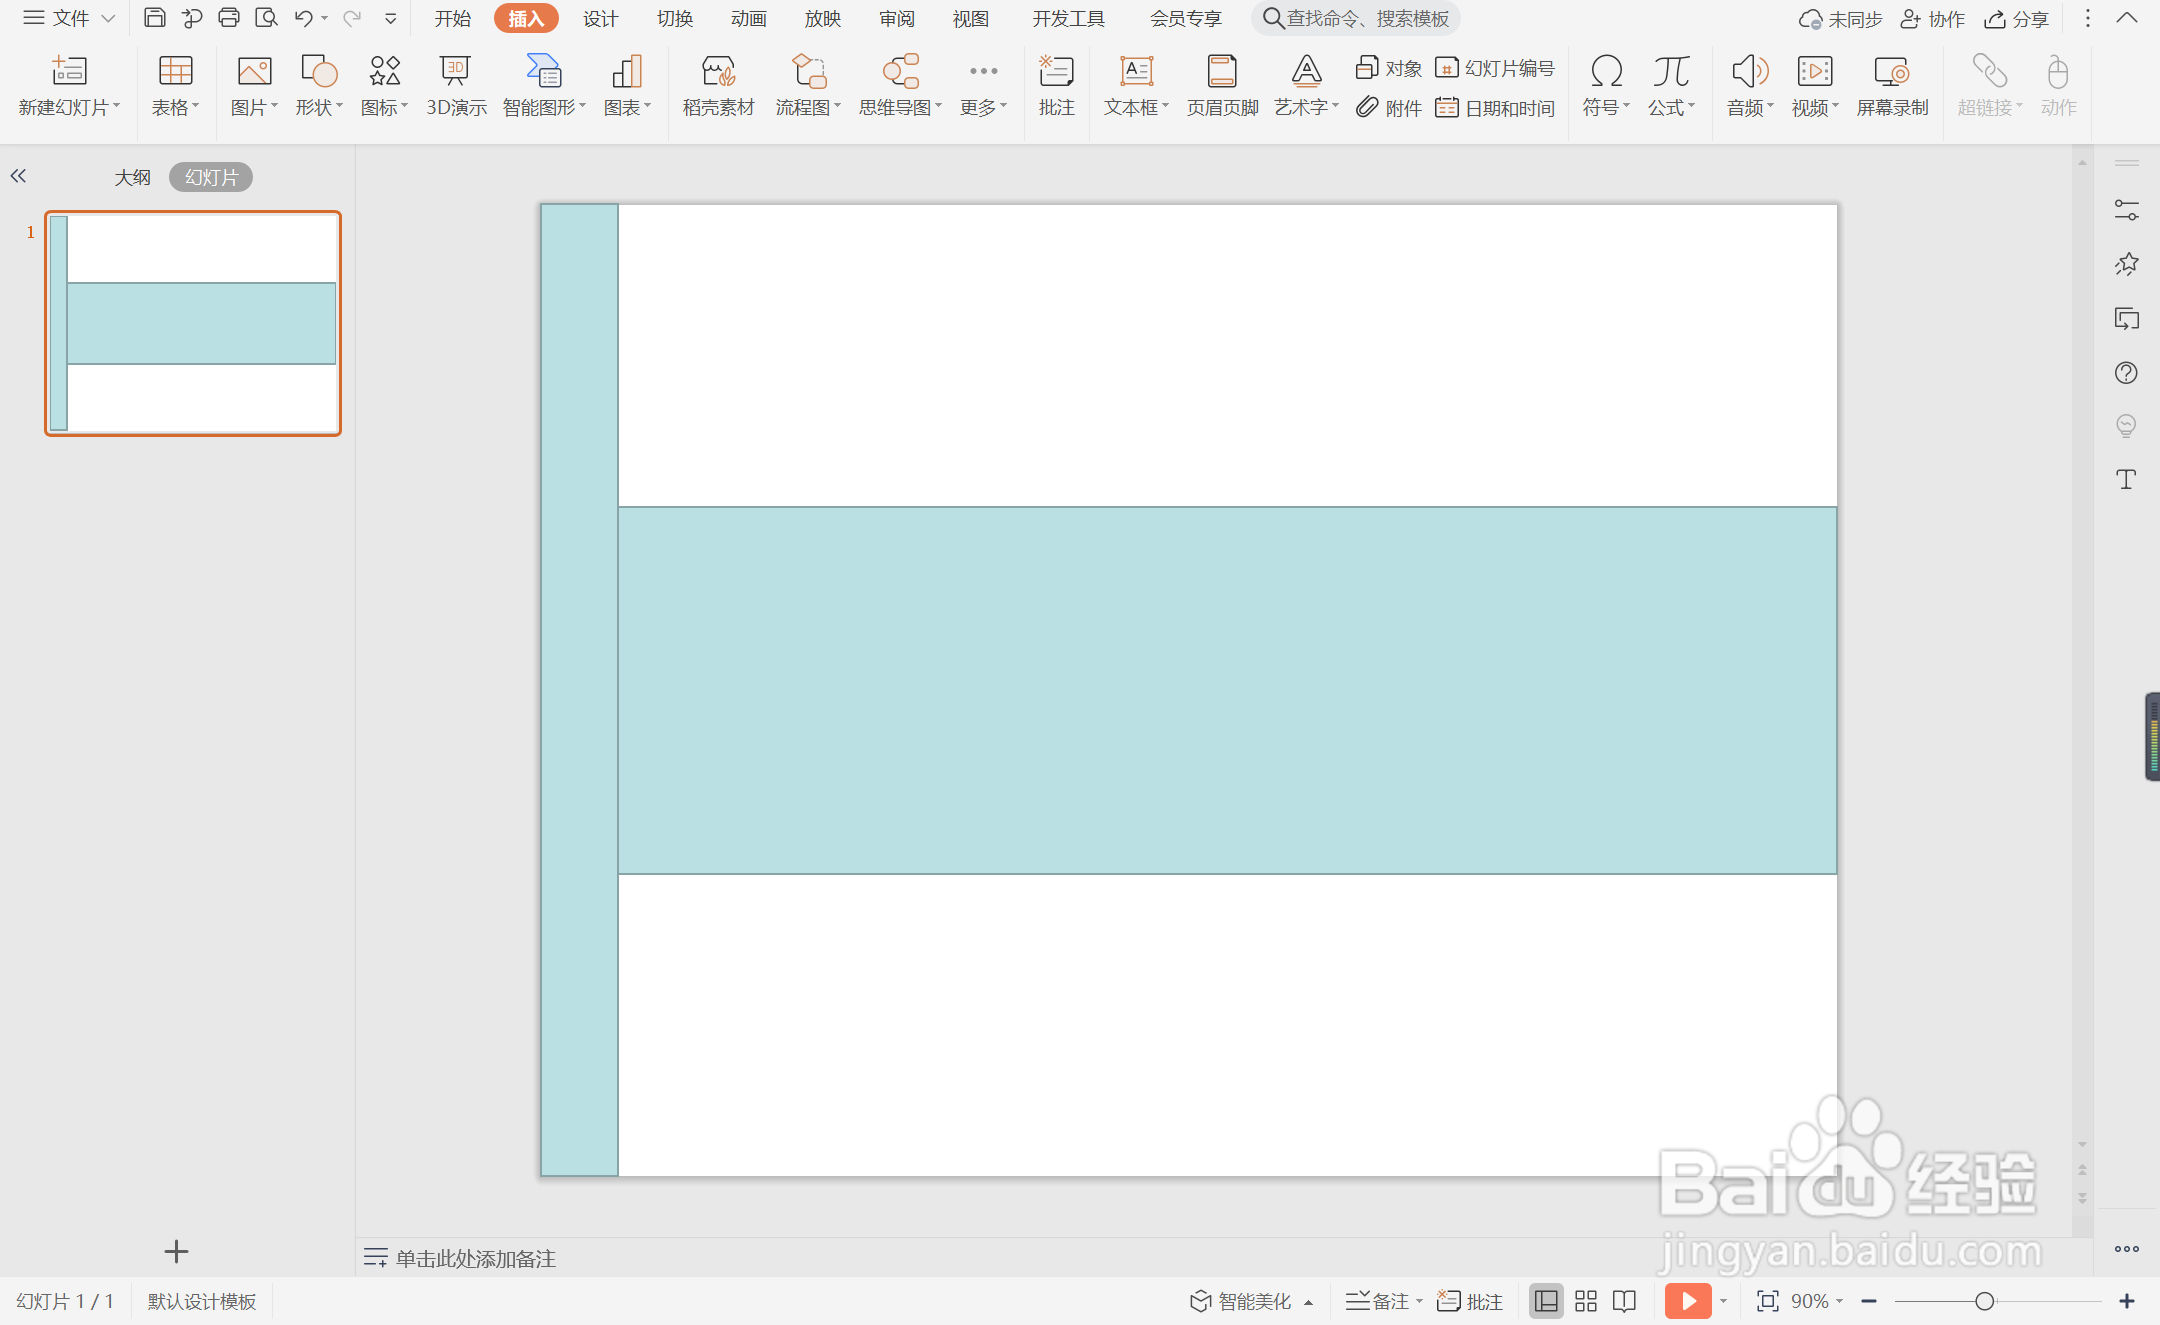Click the 智能美化 button
Image resolution: width=2160 pixels, height=1325 pixels.
[1242, 1301]
